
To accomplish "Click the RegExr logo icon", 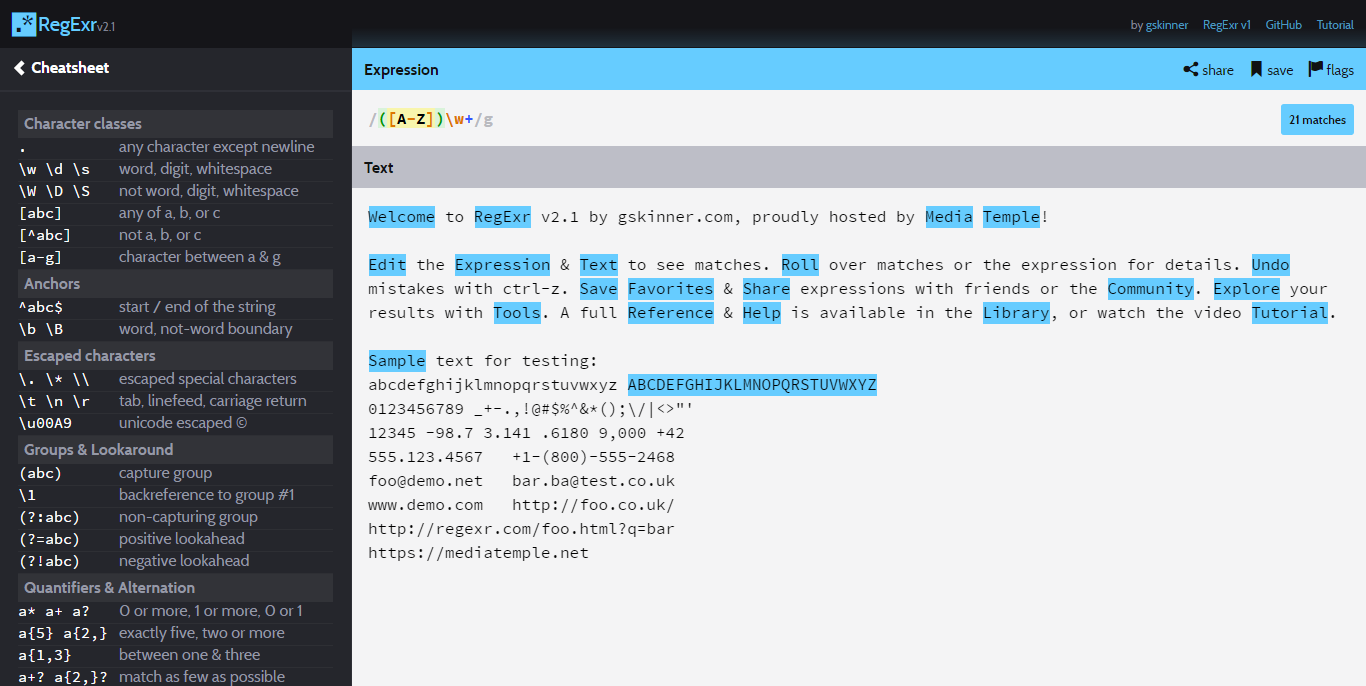I will click(x=24, y=24).
